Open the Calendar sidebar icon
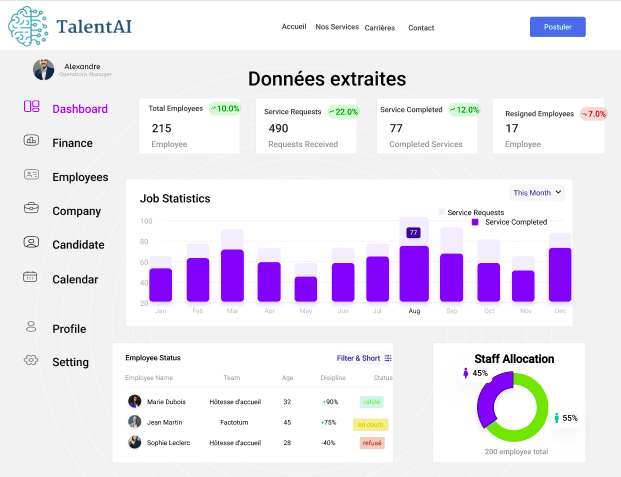Screen dimensions: 621x477 pyautogui.click(x=31, y=277)
